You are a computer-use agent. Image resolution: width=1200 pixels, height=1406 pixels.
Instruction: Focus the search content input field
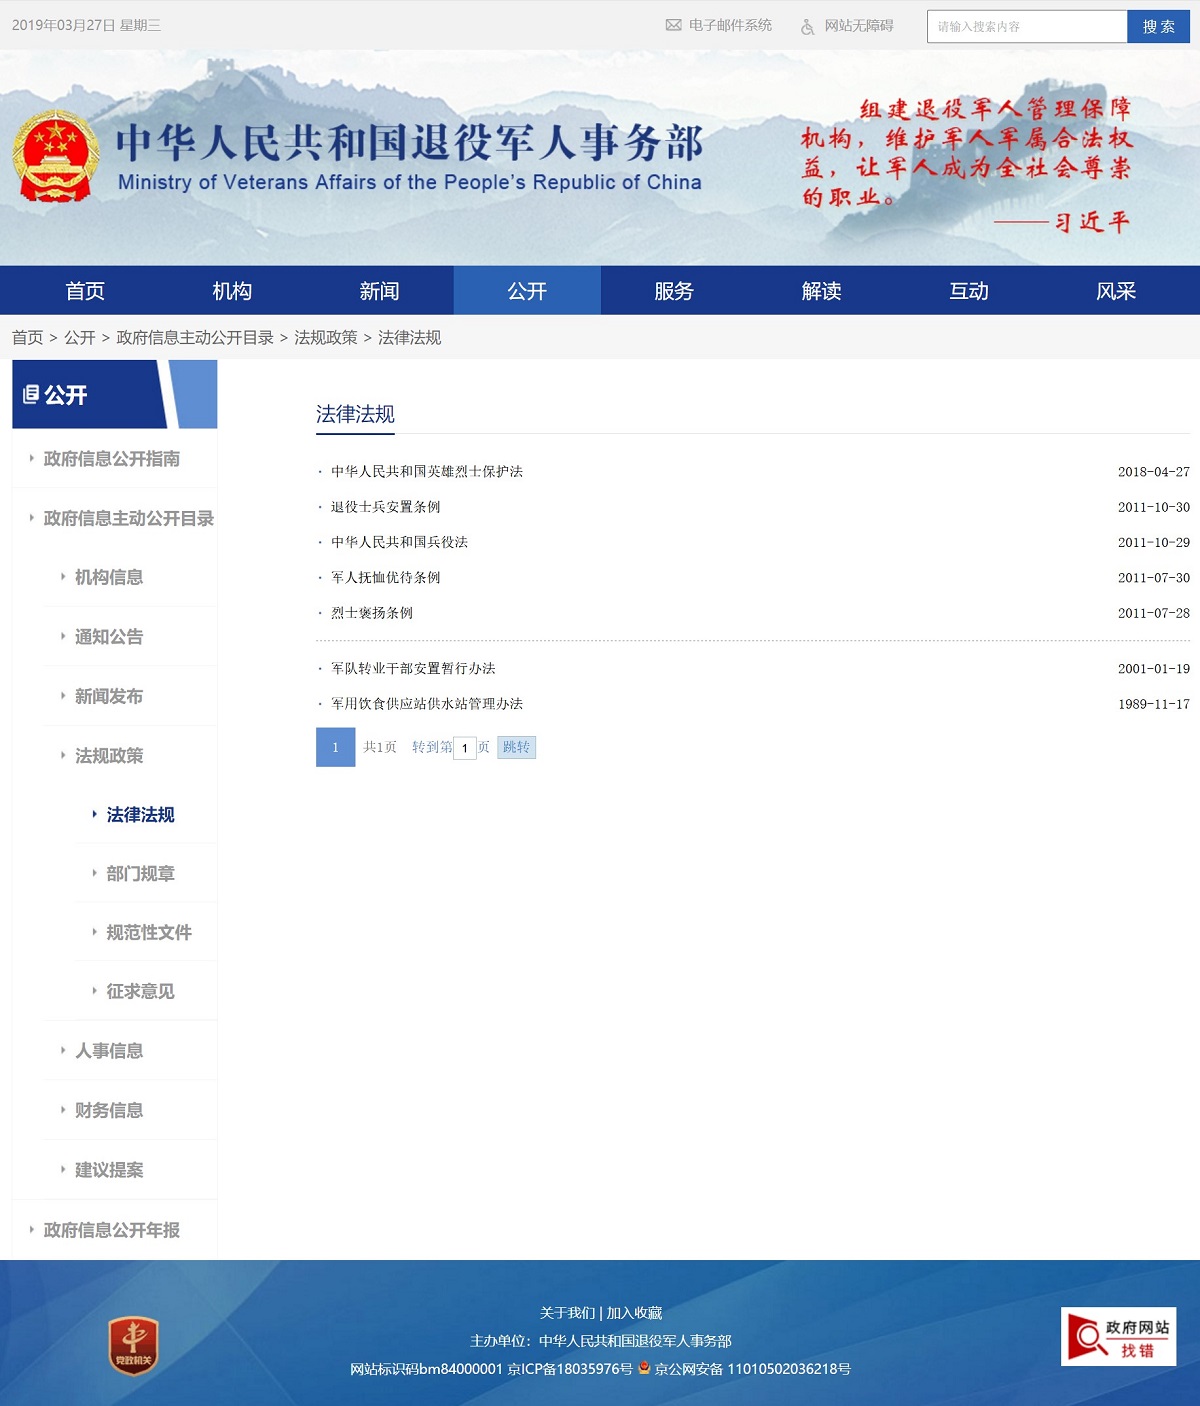(1027, 27)
